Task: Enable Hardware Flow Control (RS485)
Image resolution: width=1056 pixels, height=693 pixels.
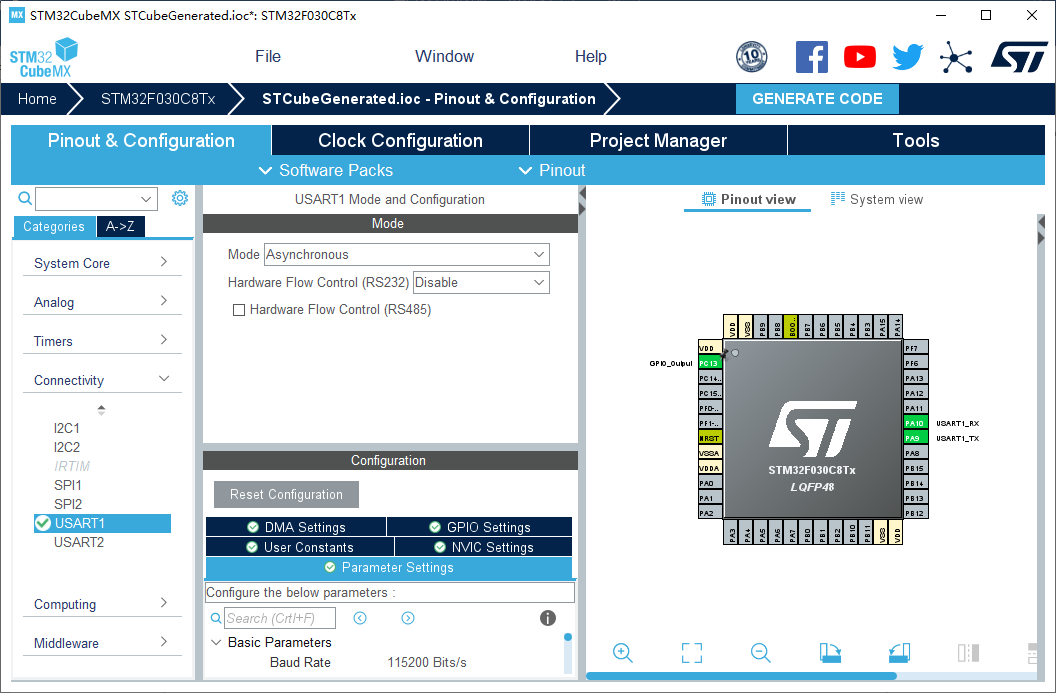Action: [238, 310]
